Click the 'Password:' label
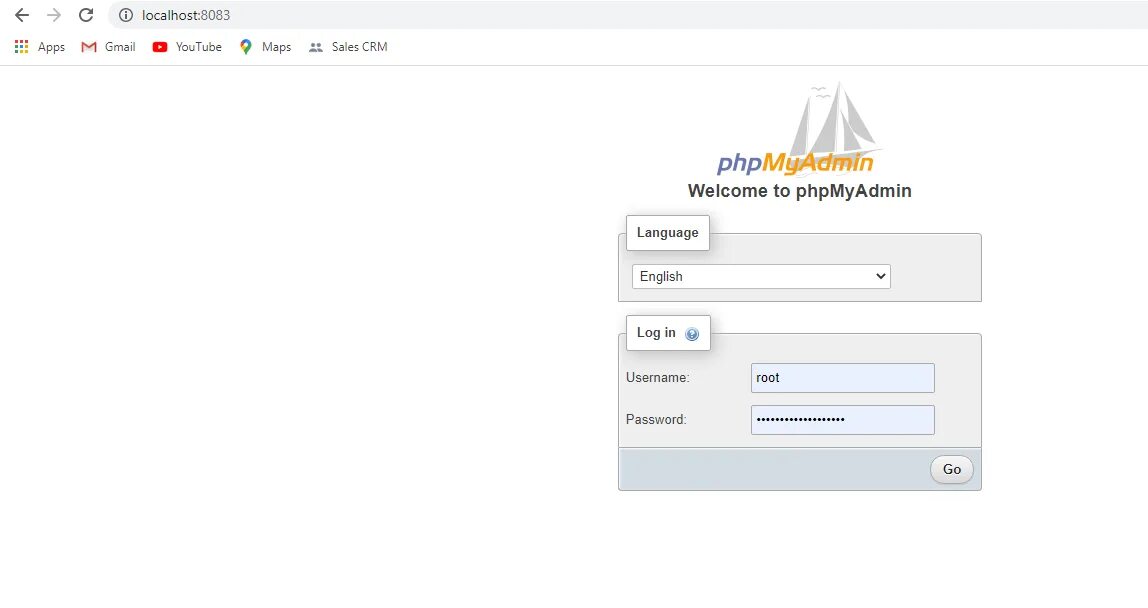This screenshot has height=608, width=1148. [x=656, y=420]
